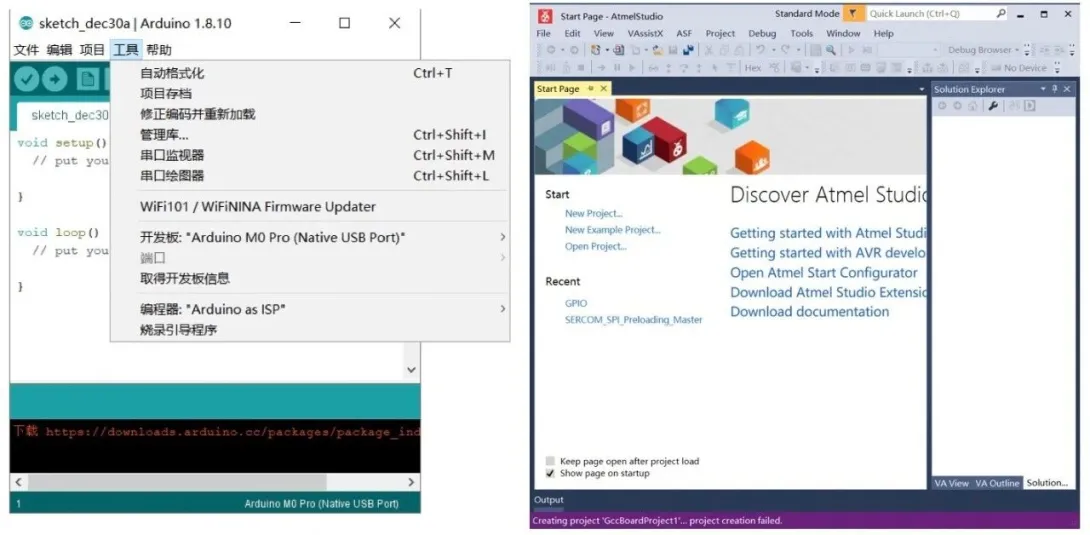Open recent project SERCOM_SPI_Preloading_Master
This screenshot has width=1090, height=535.
tap(633, 320)
